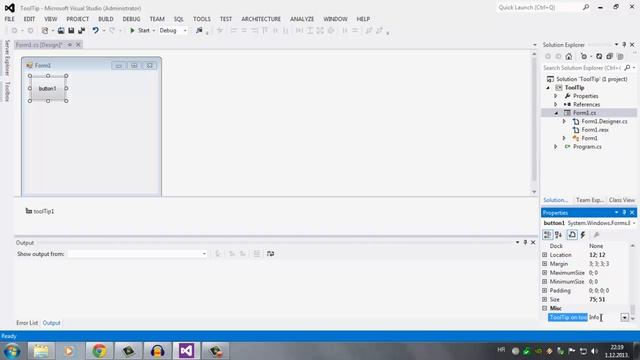
Task: Open File Explorer from the taskbar
Action: pyautogui.click(x=41, y=351)
